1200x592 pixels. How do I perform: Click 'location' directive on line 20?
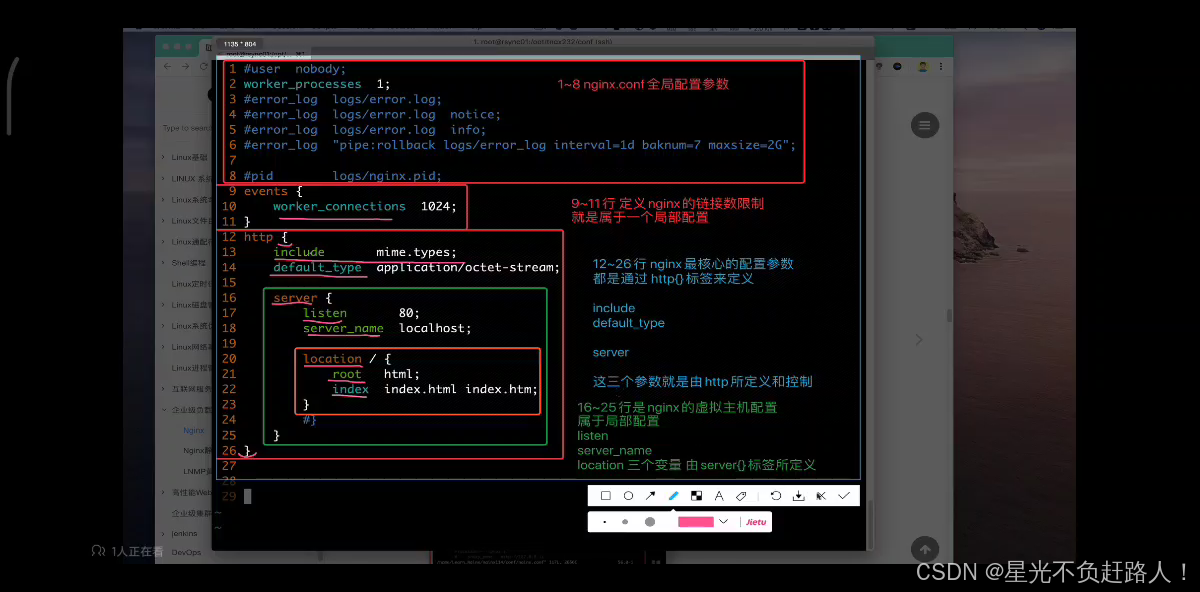(332, 358)
